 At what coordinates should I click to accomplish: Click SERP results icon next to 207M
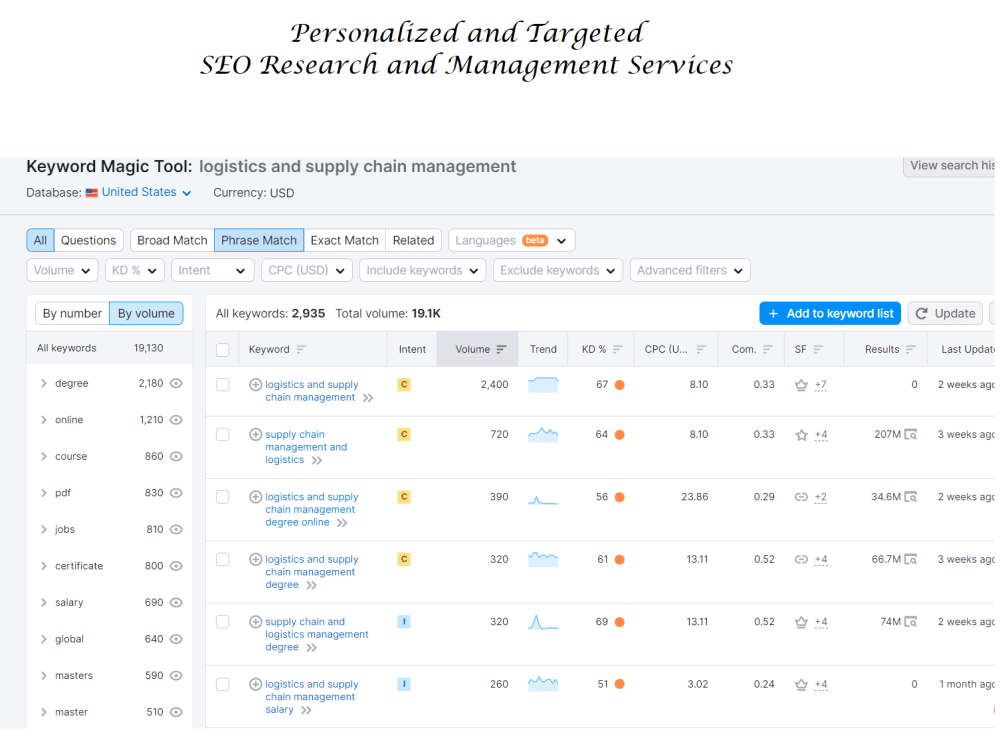click(x=911, y=434)
